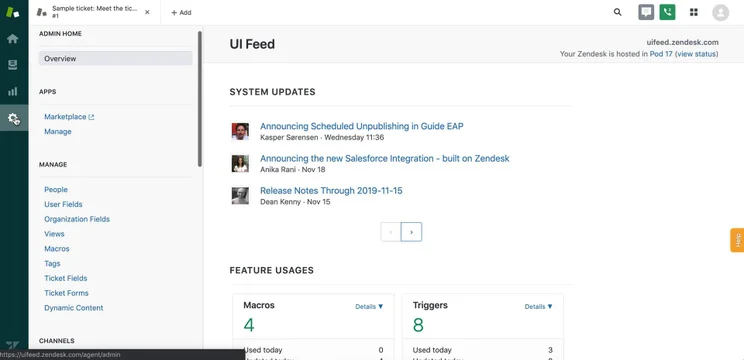Screen dimensions: 744x360
Task: Open the Zendesk products grid icon
Action: (x=694, y=12)
